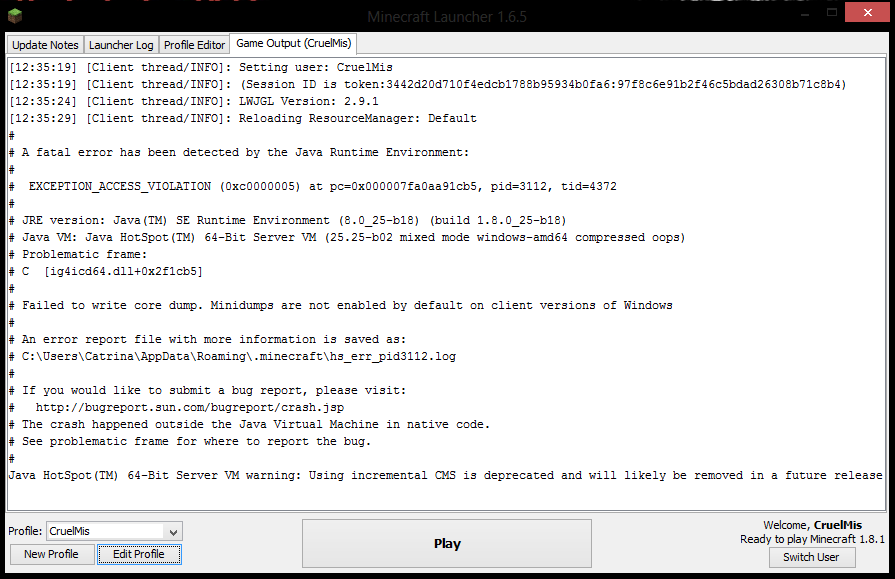The height and width of the screenshot is (579, 895).
Task: Click the 'A fatal error has been detected' line
Action: [239, 152]
